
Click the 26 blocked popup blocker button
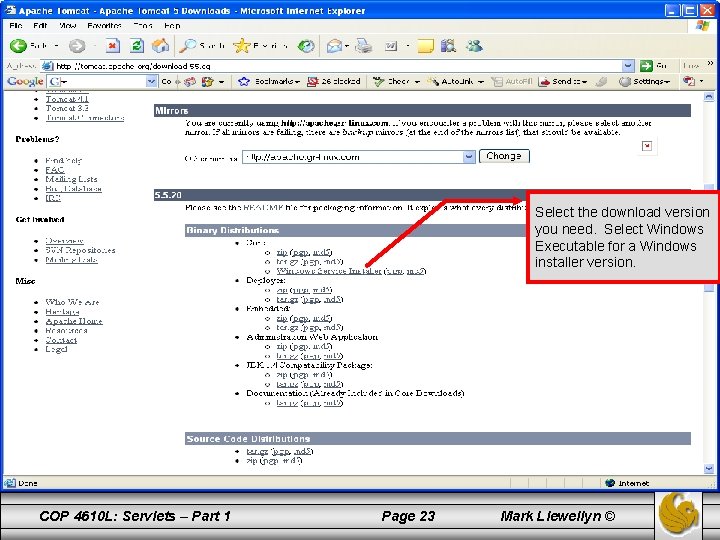(x=333, y=81)
